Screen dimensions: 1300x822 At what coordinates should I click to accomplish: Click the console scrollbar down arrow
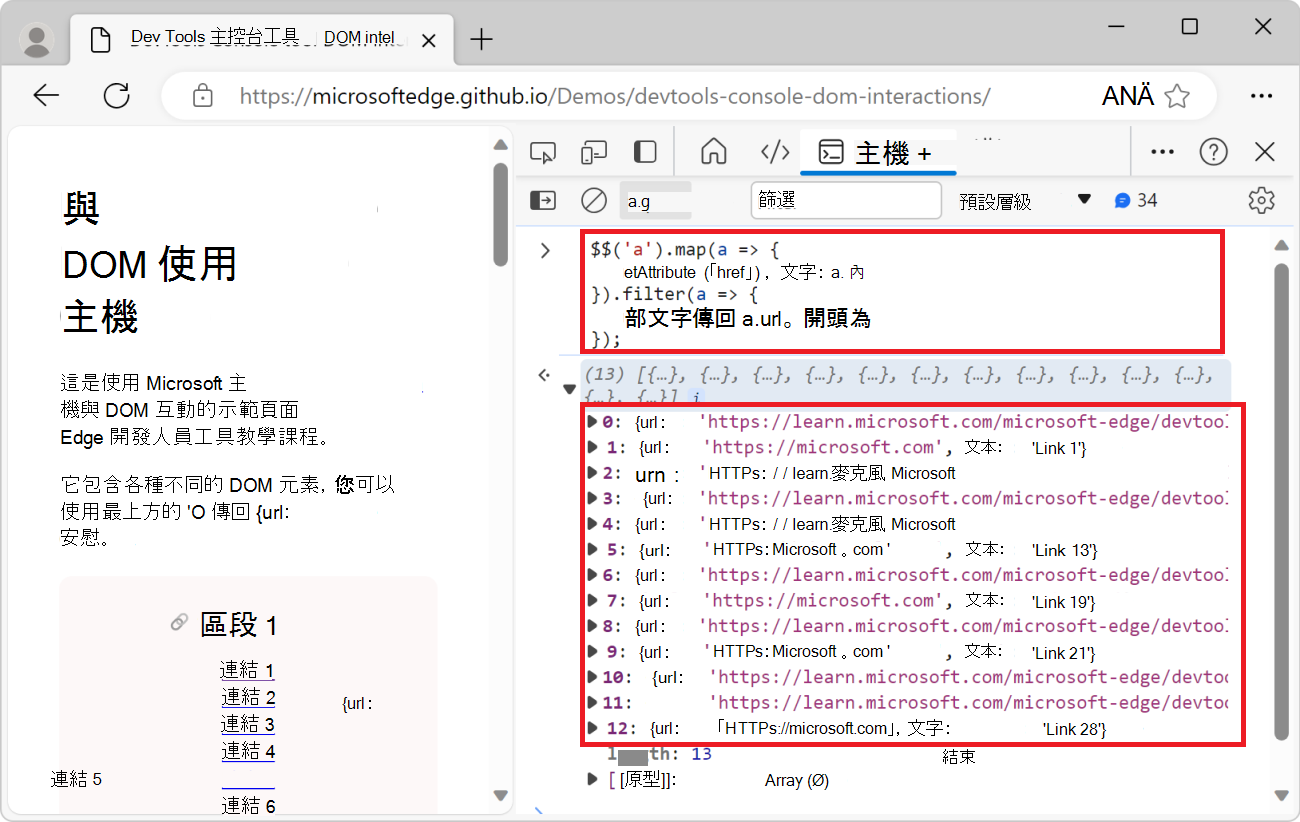(1282, 795)
